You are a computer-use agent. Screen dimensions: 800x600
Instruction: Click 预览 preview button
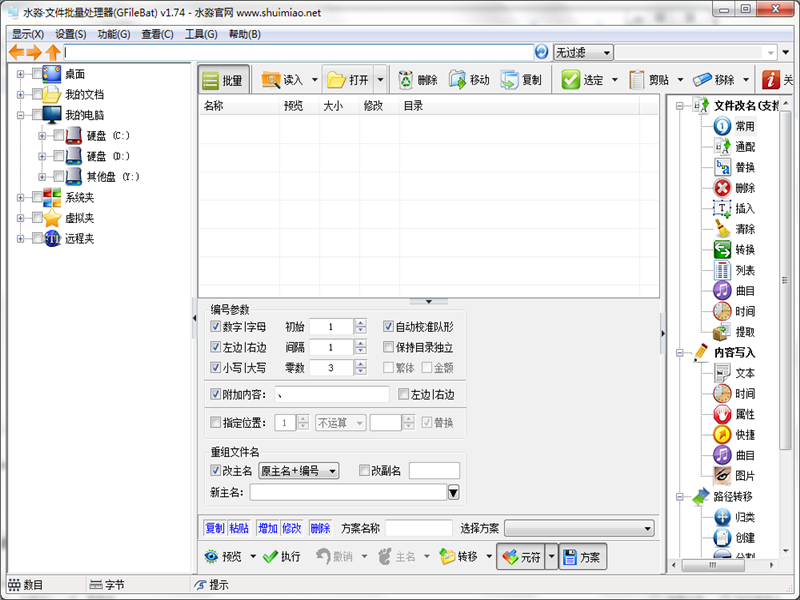coord(223,557)
